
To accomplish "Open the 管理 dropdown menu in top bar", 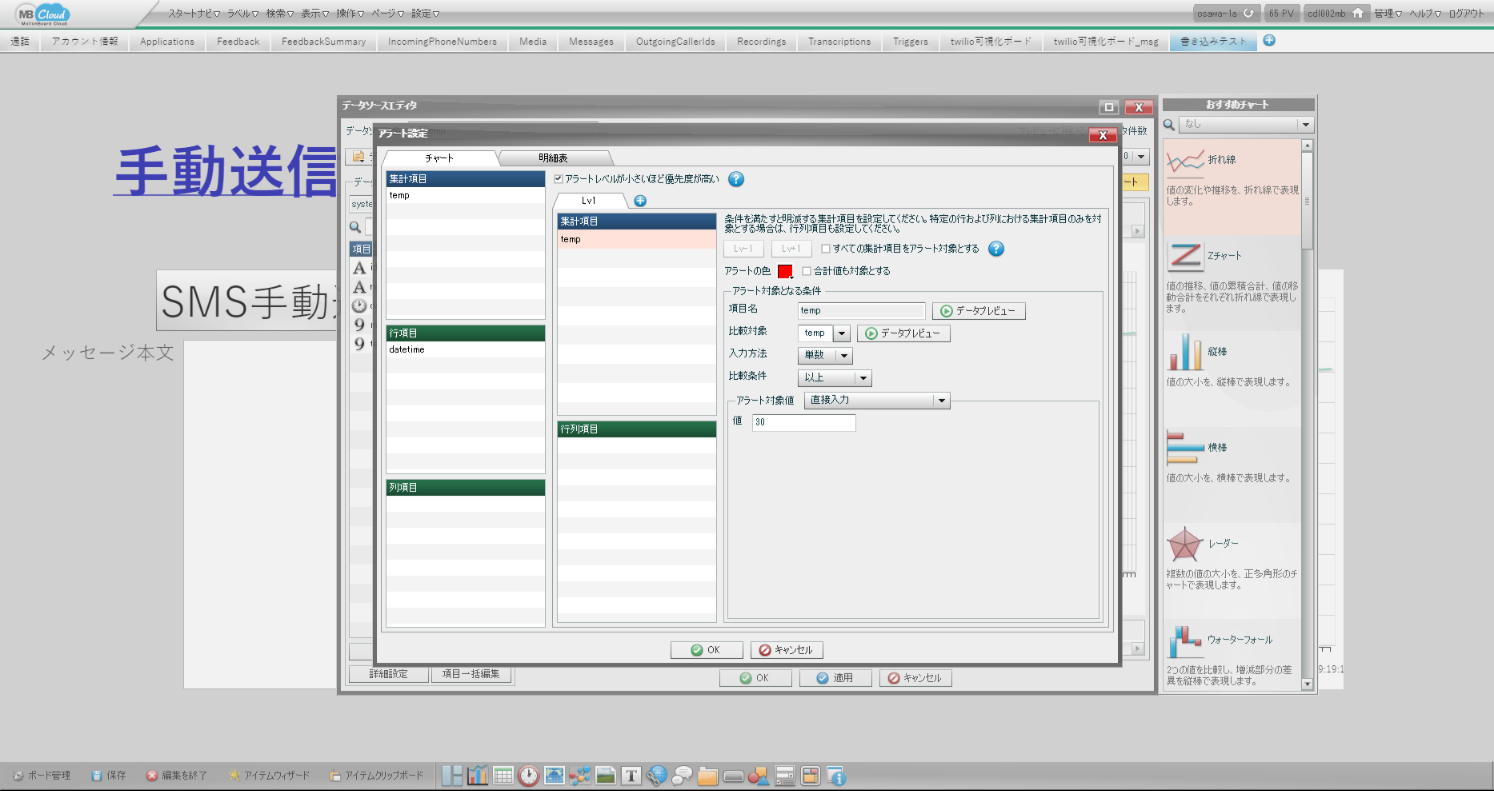I will point(1388,14).
